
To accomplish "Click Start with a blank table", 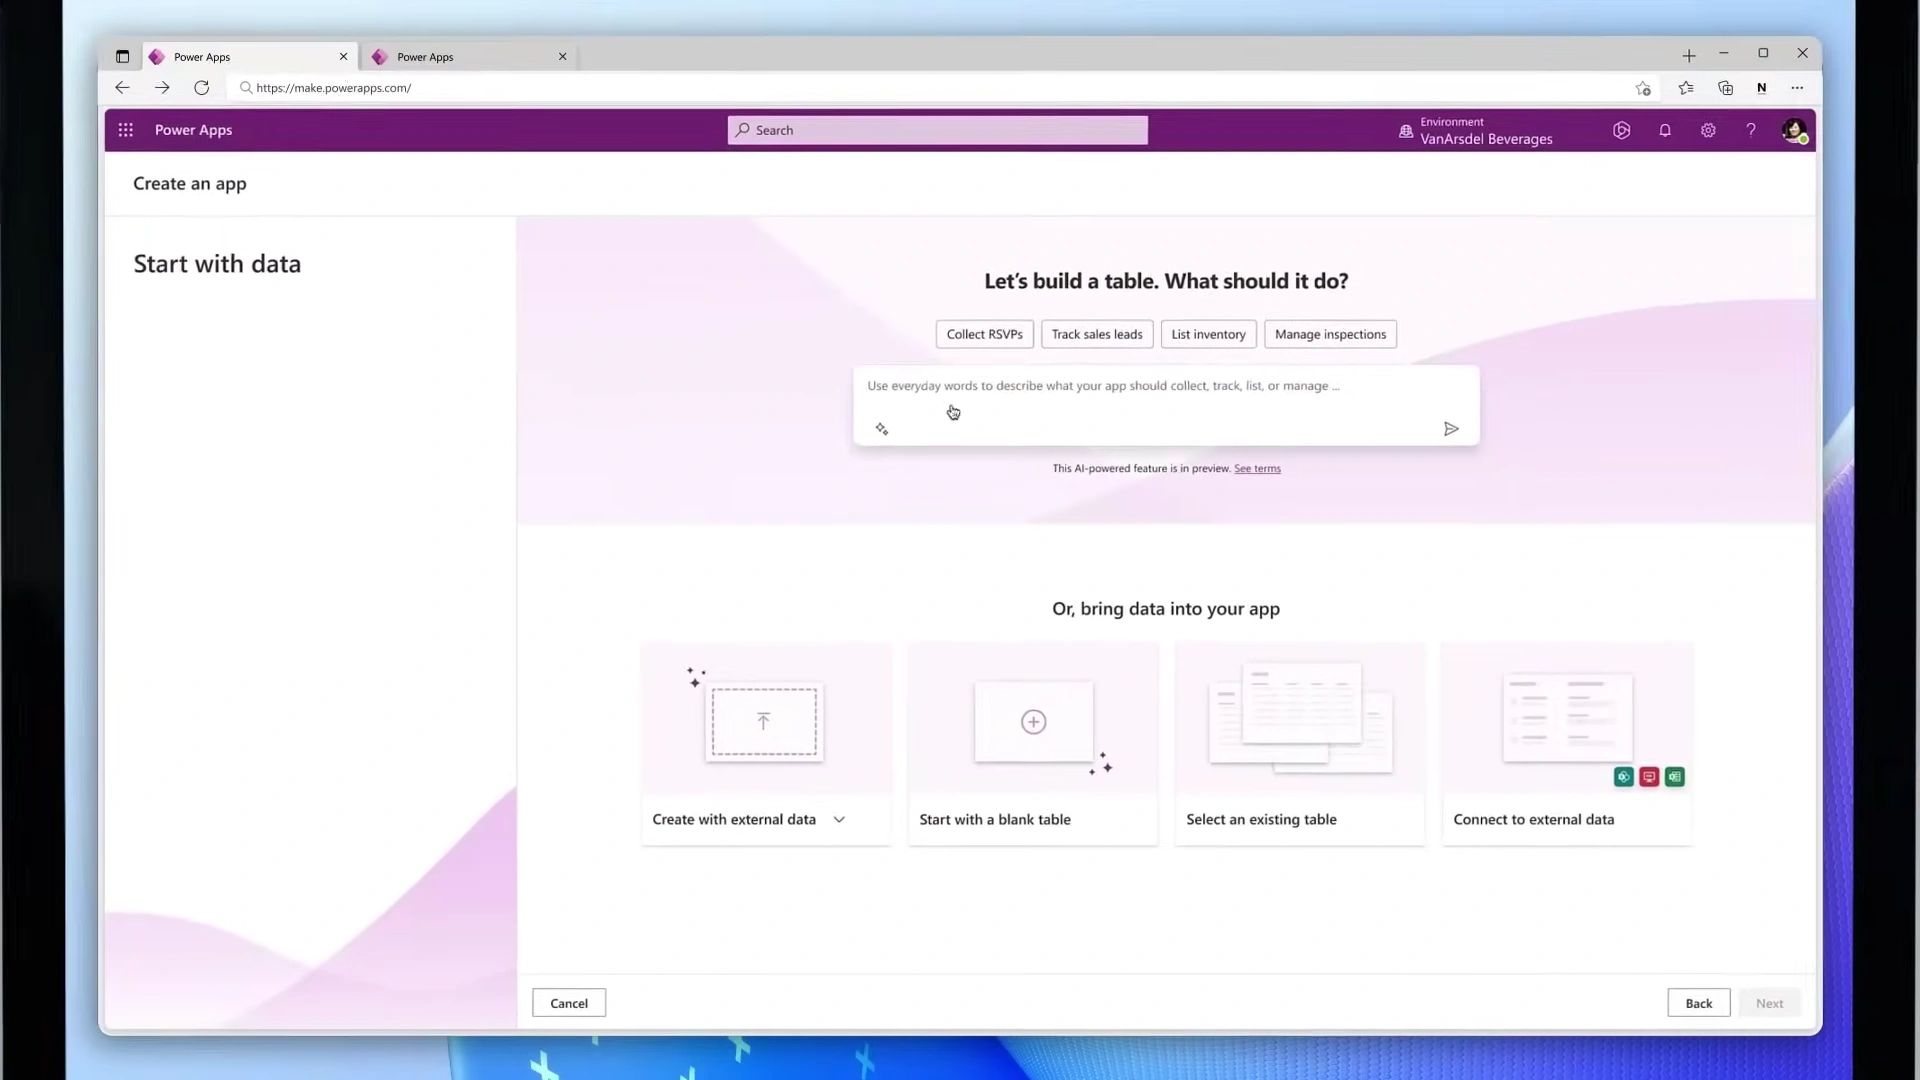I will (995, 820).
